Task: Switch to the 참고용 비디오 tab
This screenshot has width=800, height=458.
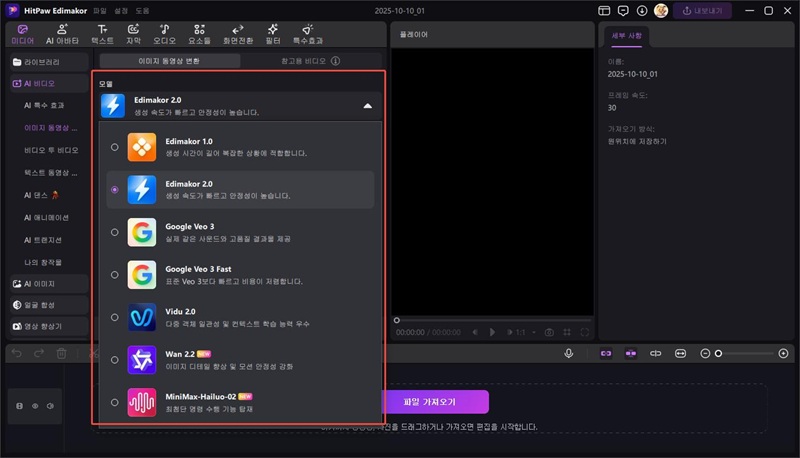Action: tap(303, 61)
